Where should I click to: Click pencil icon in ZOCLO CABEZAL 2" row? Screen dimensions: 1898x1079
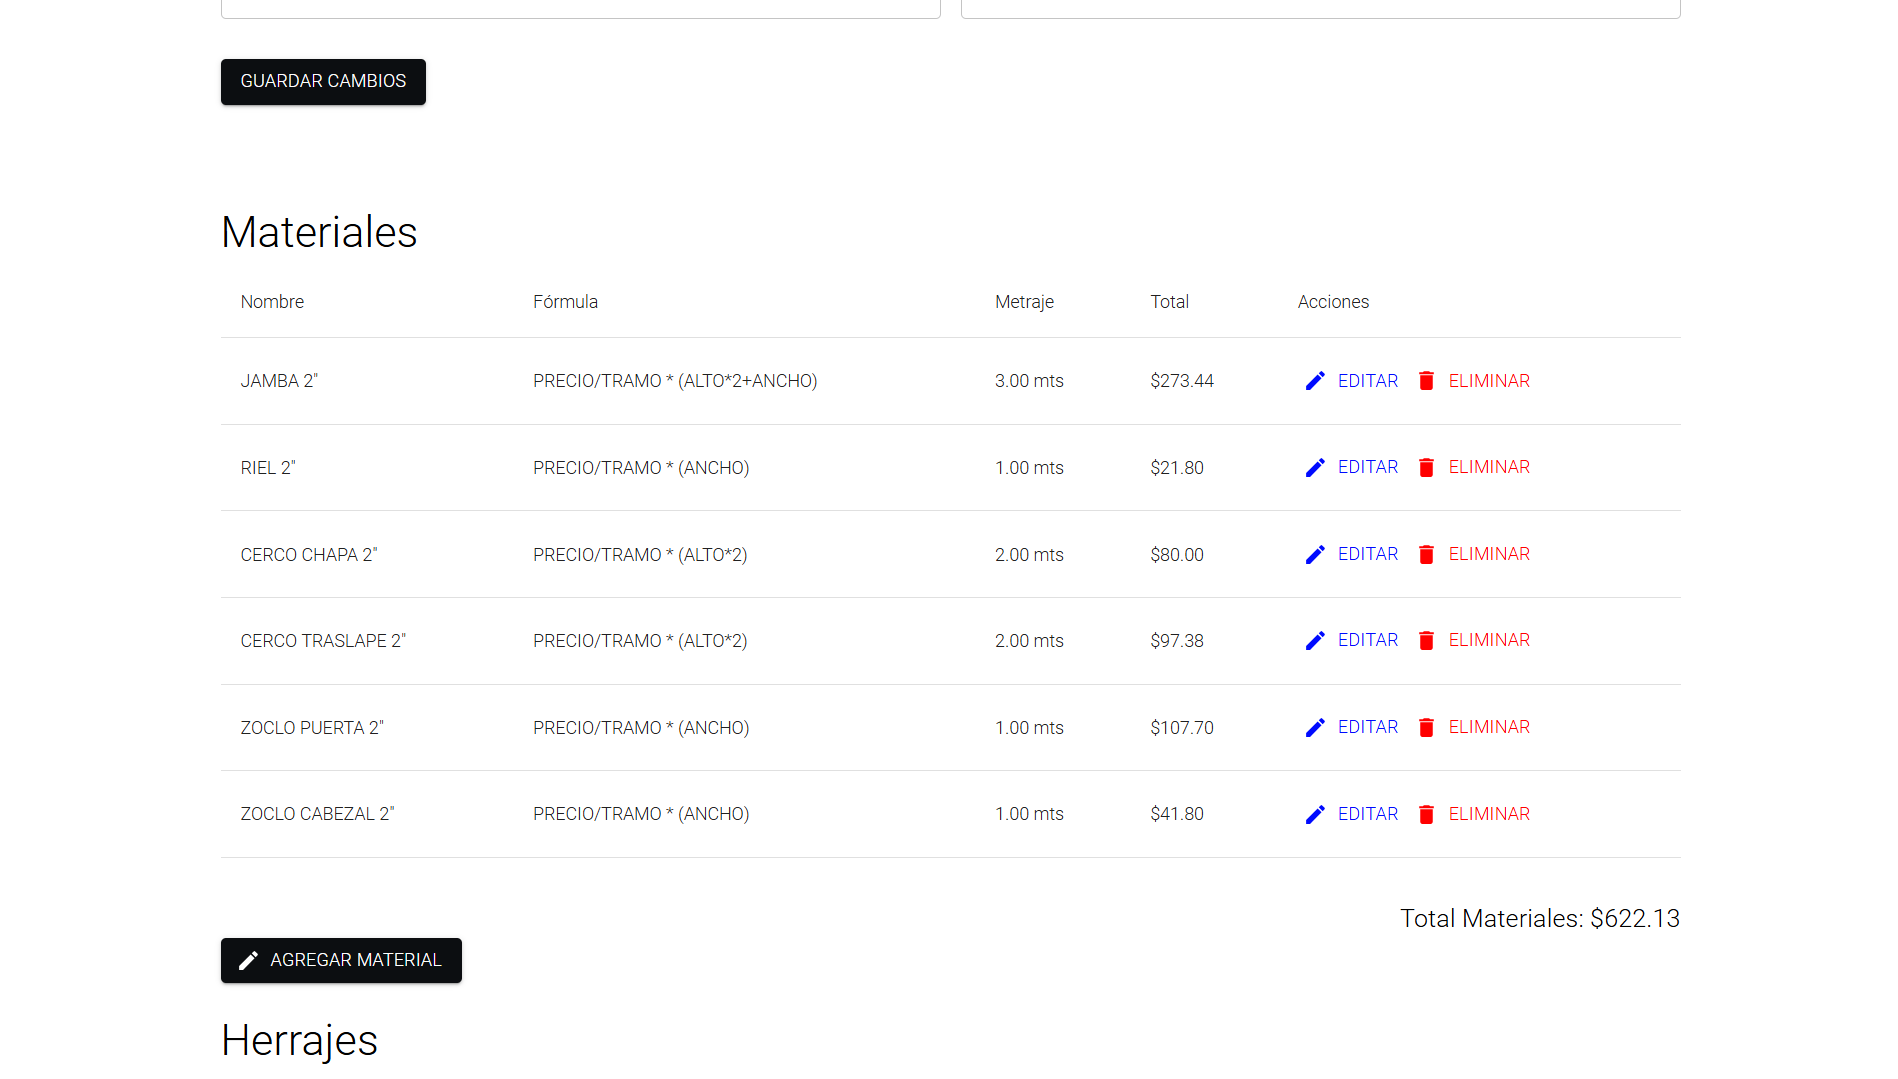click(1315, 815)
